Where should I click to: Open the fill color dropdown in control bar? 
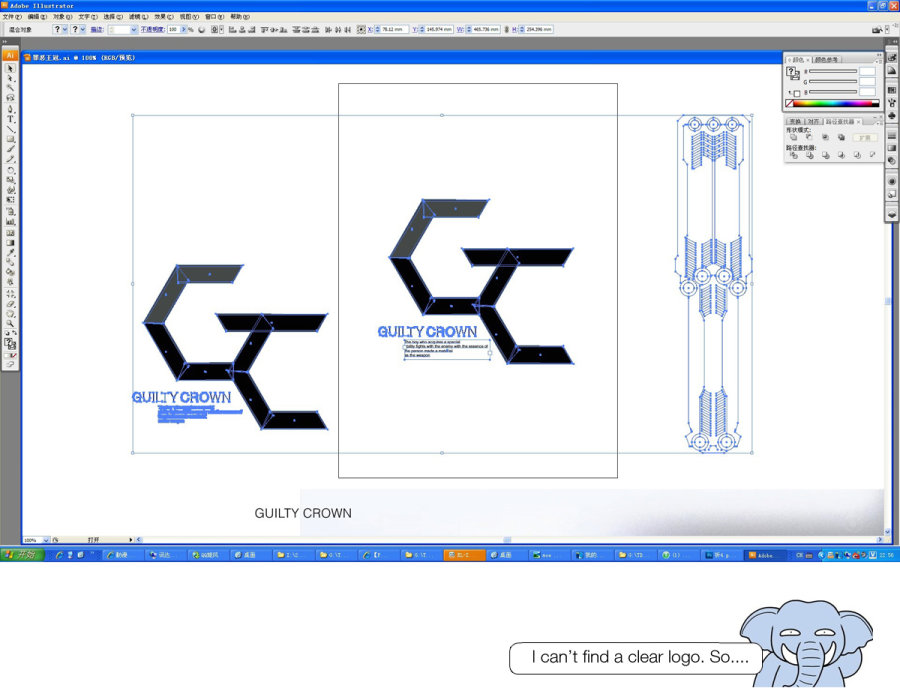coord(64,29)
